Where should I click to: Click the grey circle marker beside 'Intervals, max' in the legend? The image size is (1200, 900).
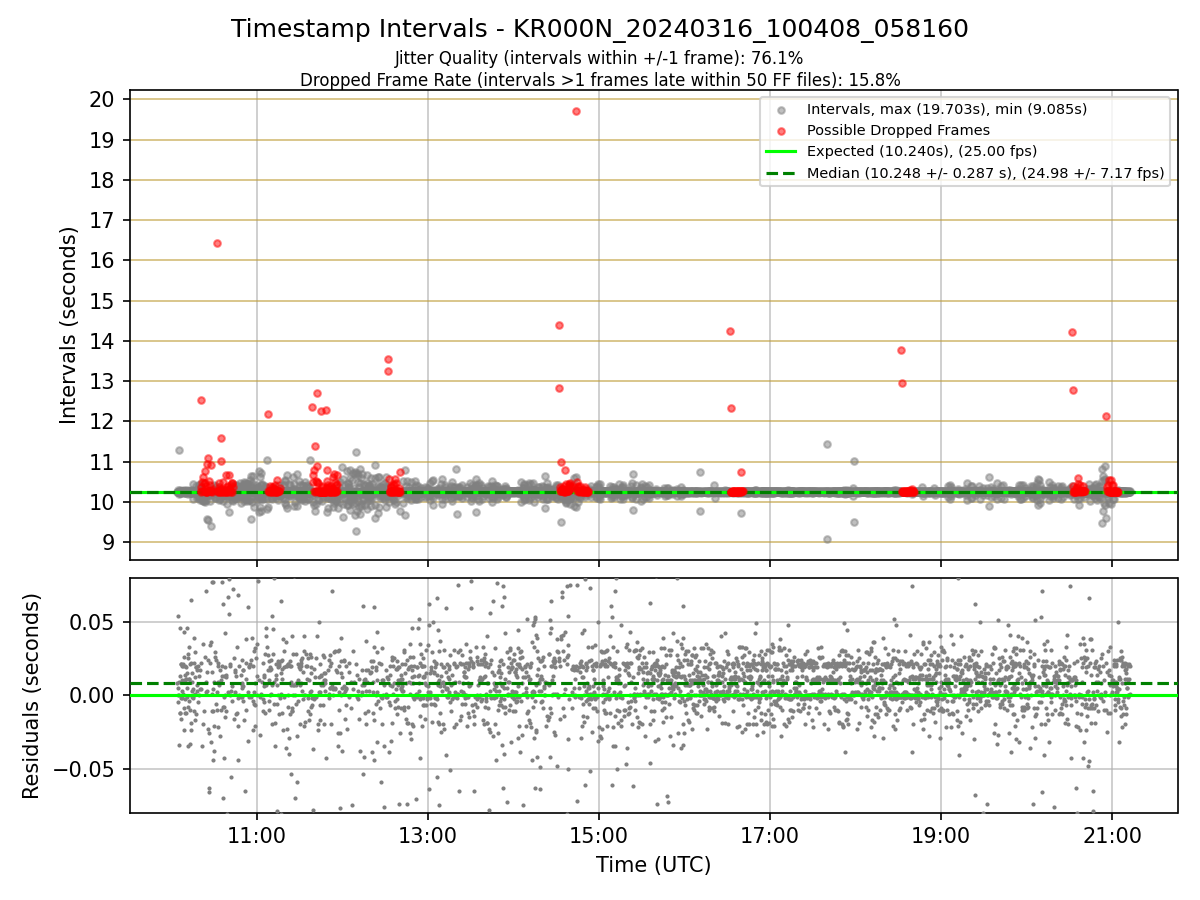[782, 110]
